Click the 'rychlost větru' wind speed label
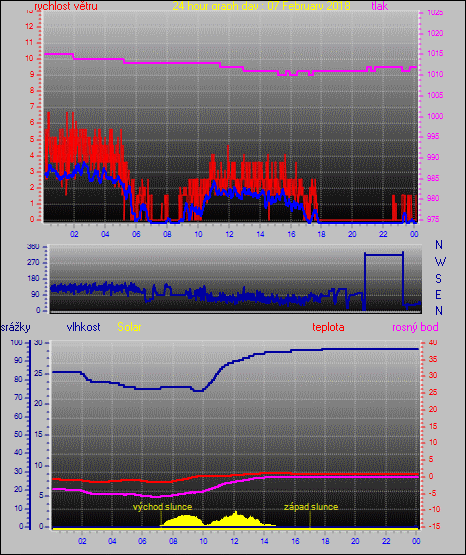466x555 pixels. point(66,6)
